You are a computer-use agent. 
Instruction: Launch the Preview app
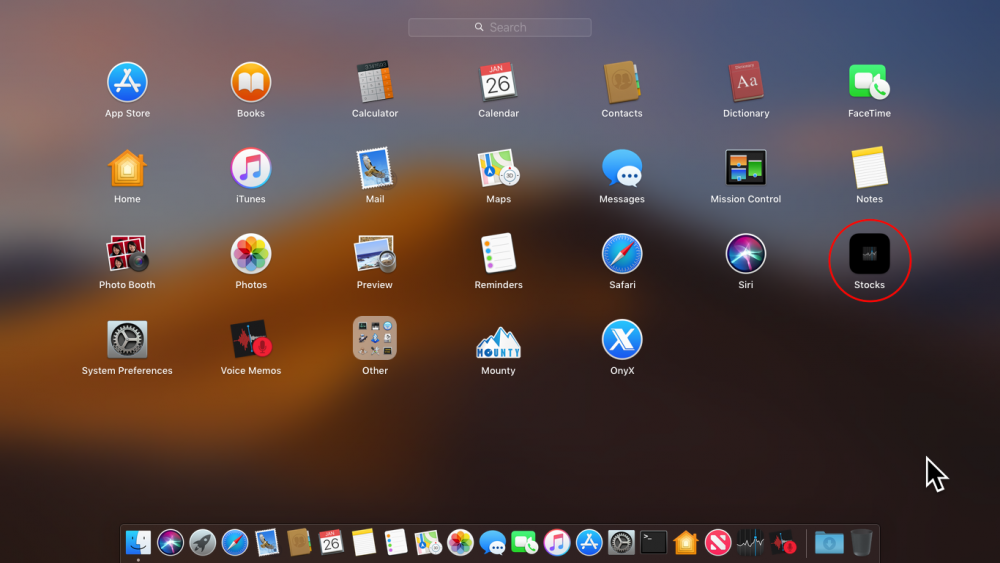pos(374,254)
